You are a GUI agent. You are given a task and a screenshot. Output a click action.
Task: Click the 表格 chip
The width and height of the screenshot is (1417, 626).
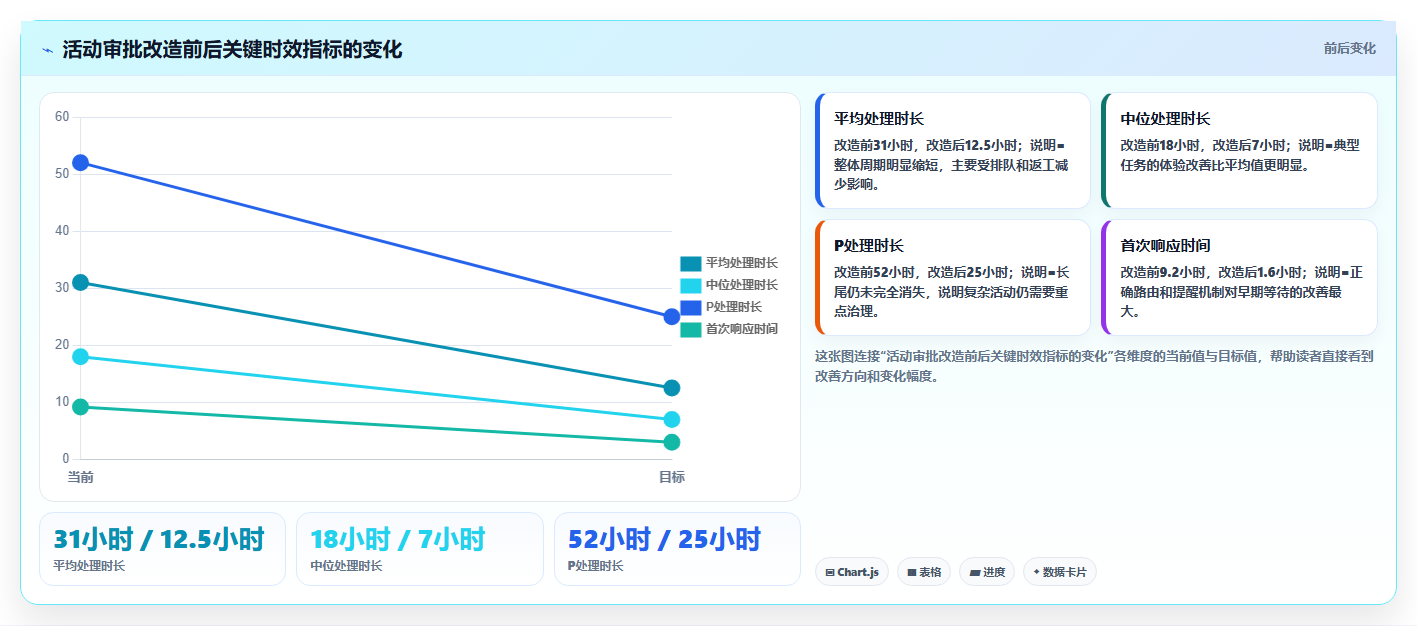tap(924, 572)
